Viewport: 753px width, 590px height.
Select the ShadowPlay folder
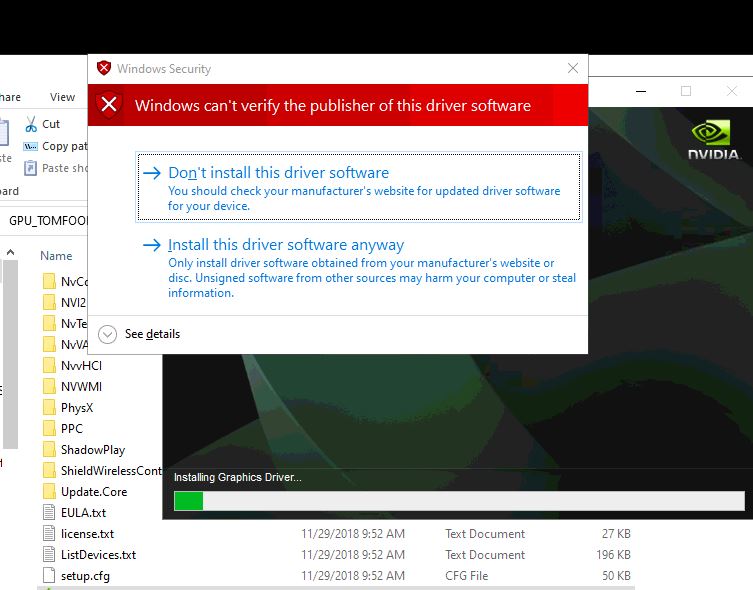click(x=93, y=450)
